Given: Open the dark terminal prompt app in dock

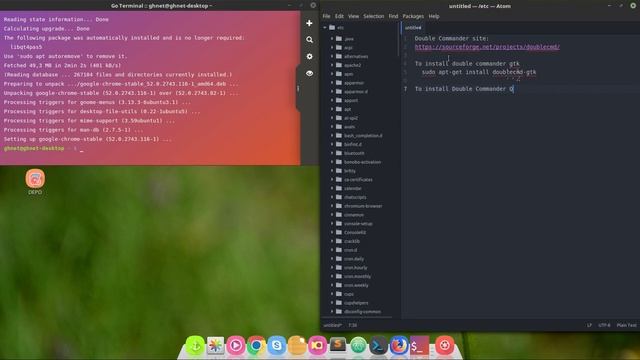Looking at the screenshot, I should pyautogui.click(x=378, y=345).
